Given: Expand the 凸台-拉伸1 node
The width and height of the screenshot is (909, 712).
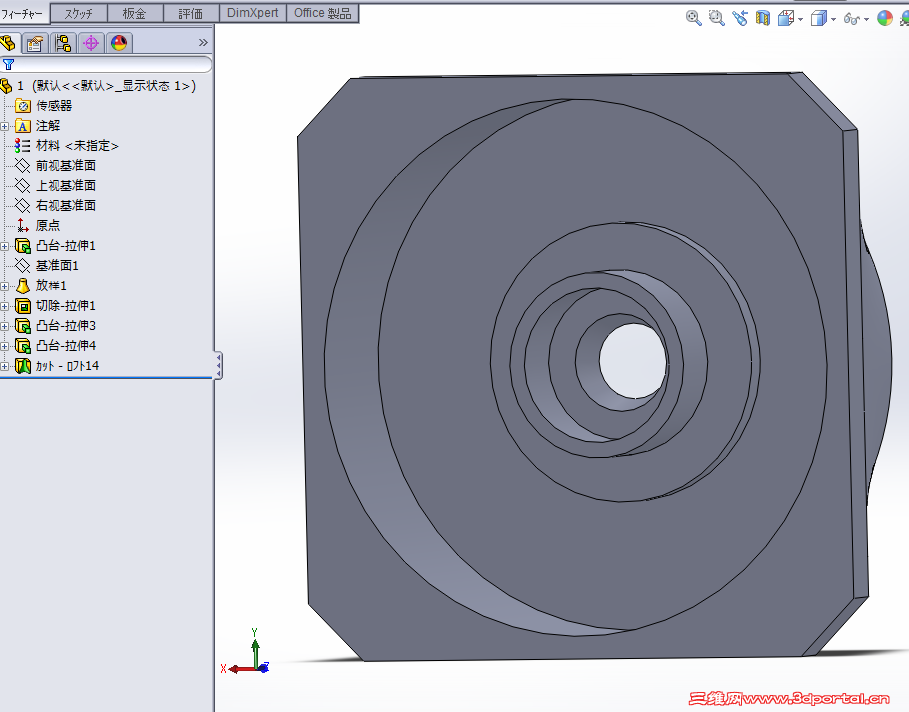Looking at the screenshot, I should [5, 246].
